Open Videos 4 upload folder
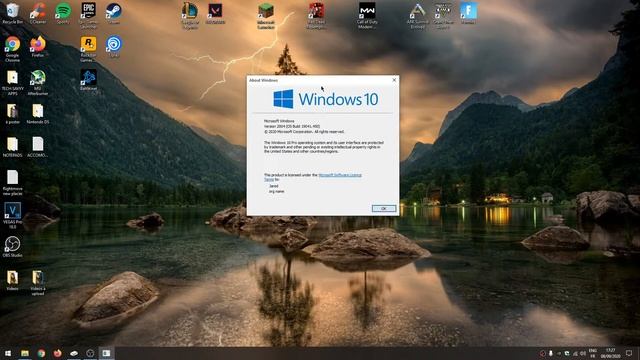The image size is (640, 360). 38,282
